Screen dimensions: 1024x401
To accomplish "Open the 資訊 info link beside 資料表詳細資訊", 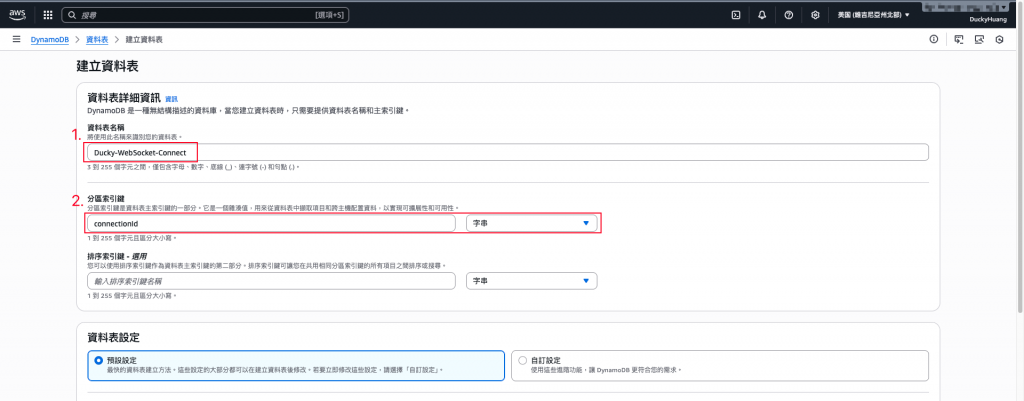I will (171, 99).
